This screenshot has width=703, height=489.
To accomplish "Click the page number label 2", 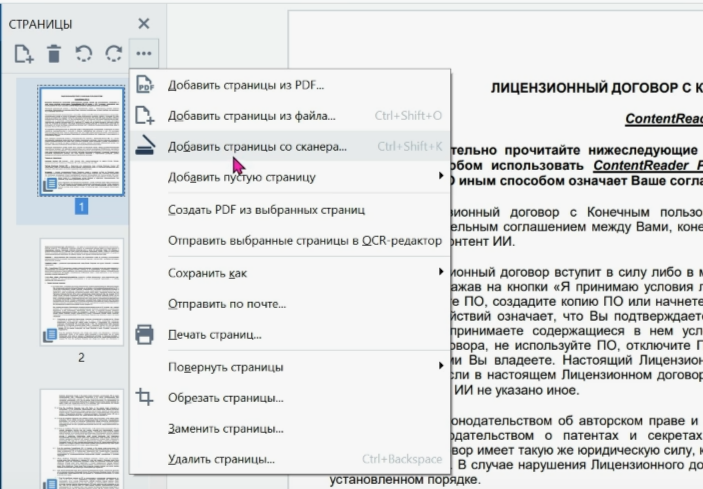I will coord(81,358).
